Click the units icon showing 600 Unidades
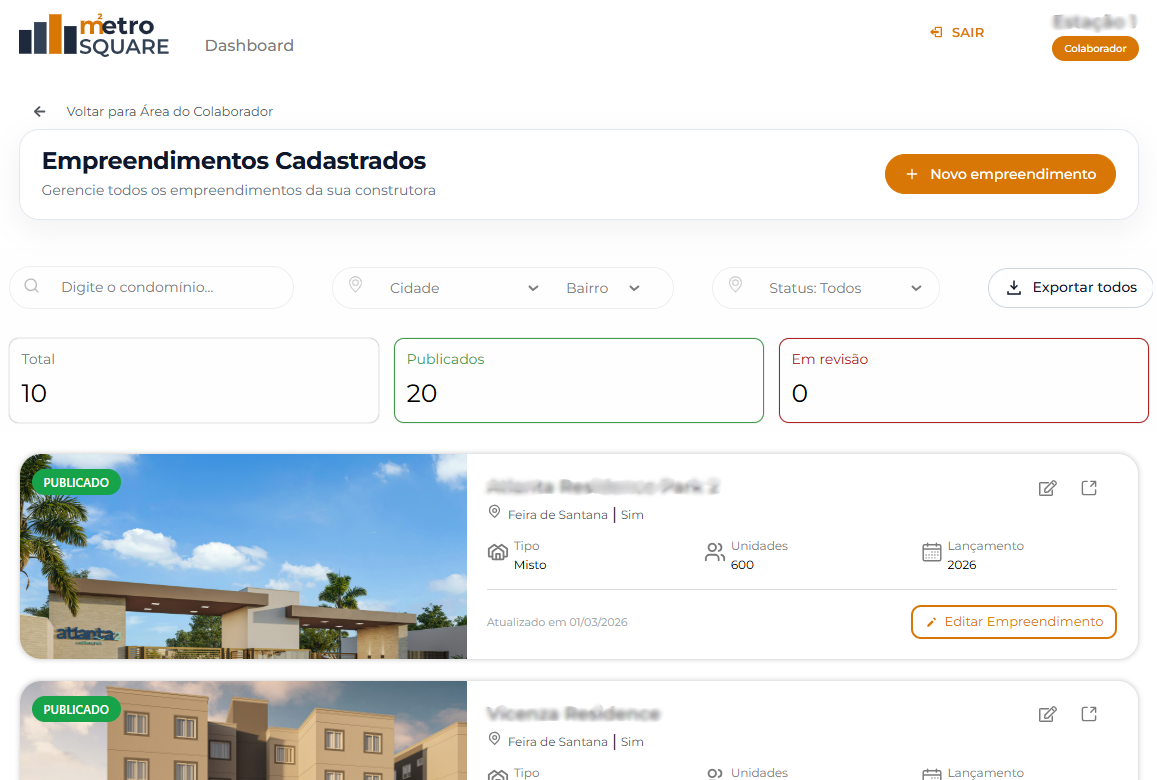The width and height of the screenshot is (1157, 780). tap(714, 551)
